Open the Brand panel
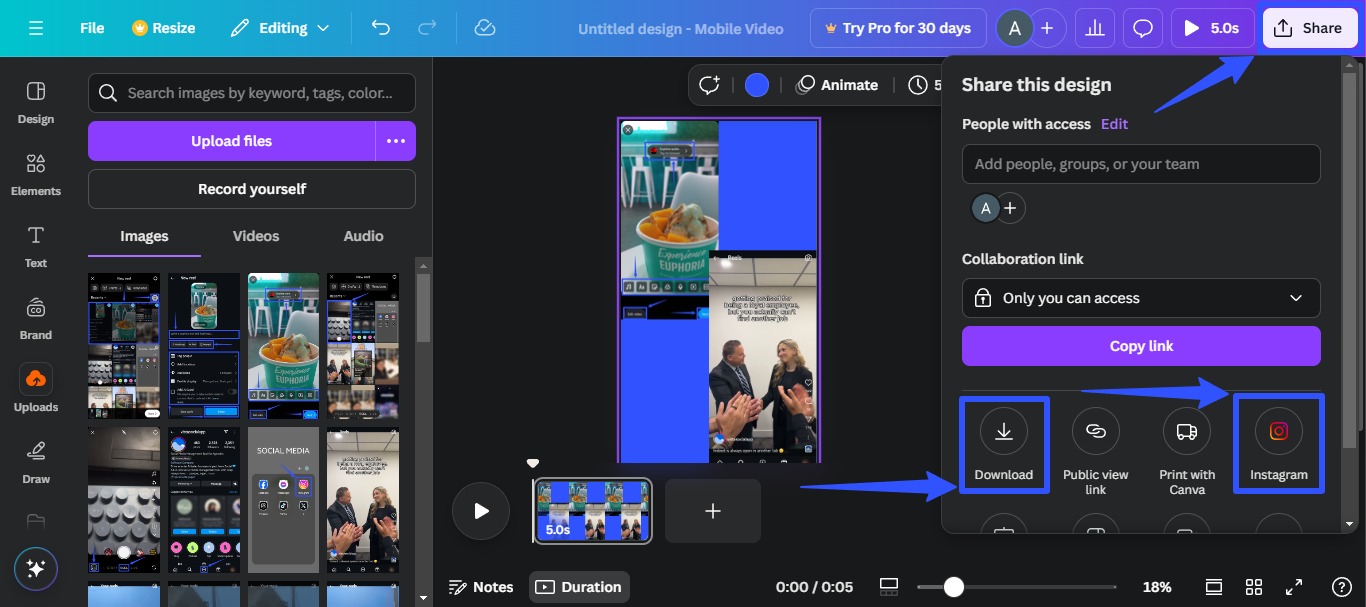The image size is (1366, 607). point(35,318)
